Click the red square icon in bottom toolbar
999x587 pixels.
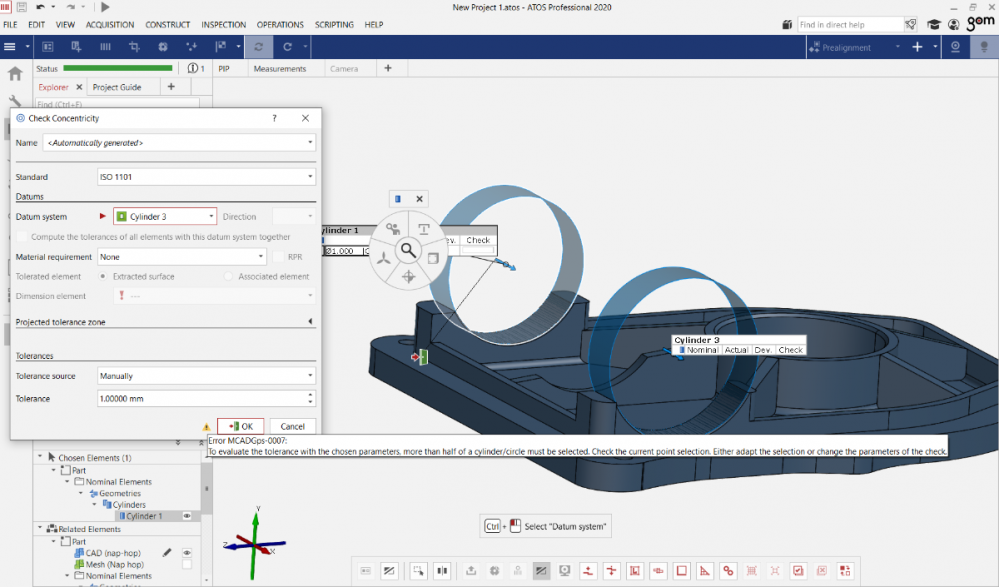(x=682, y=571)
